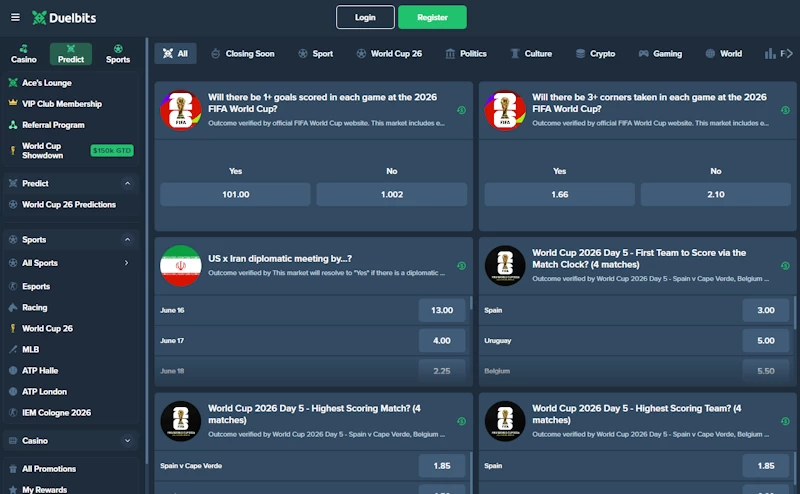Expand the Casino sidebar section

tap(128, 440)
